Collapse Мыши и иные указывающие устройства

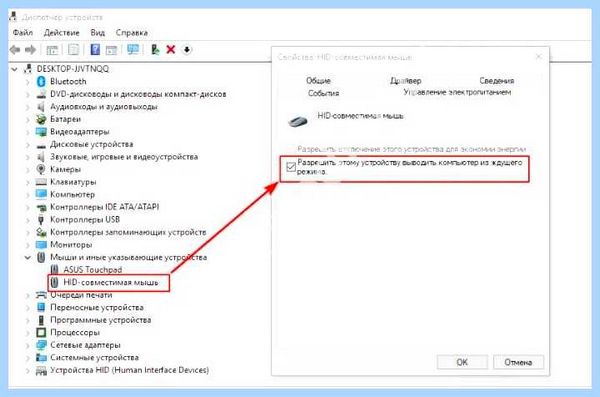point(28,257)
